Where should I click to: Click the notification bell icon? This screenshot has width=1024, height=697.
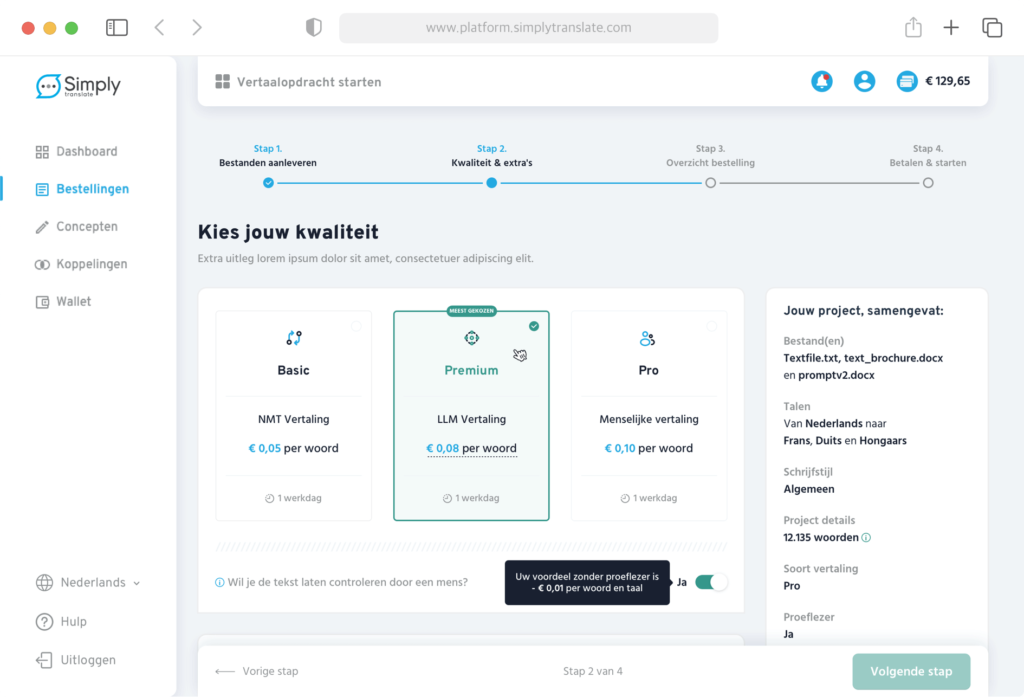[822, 82]
